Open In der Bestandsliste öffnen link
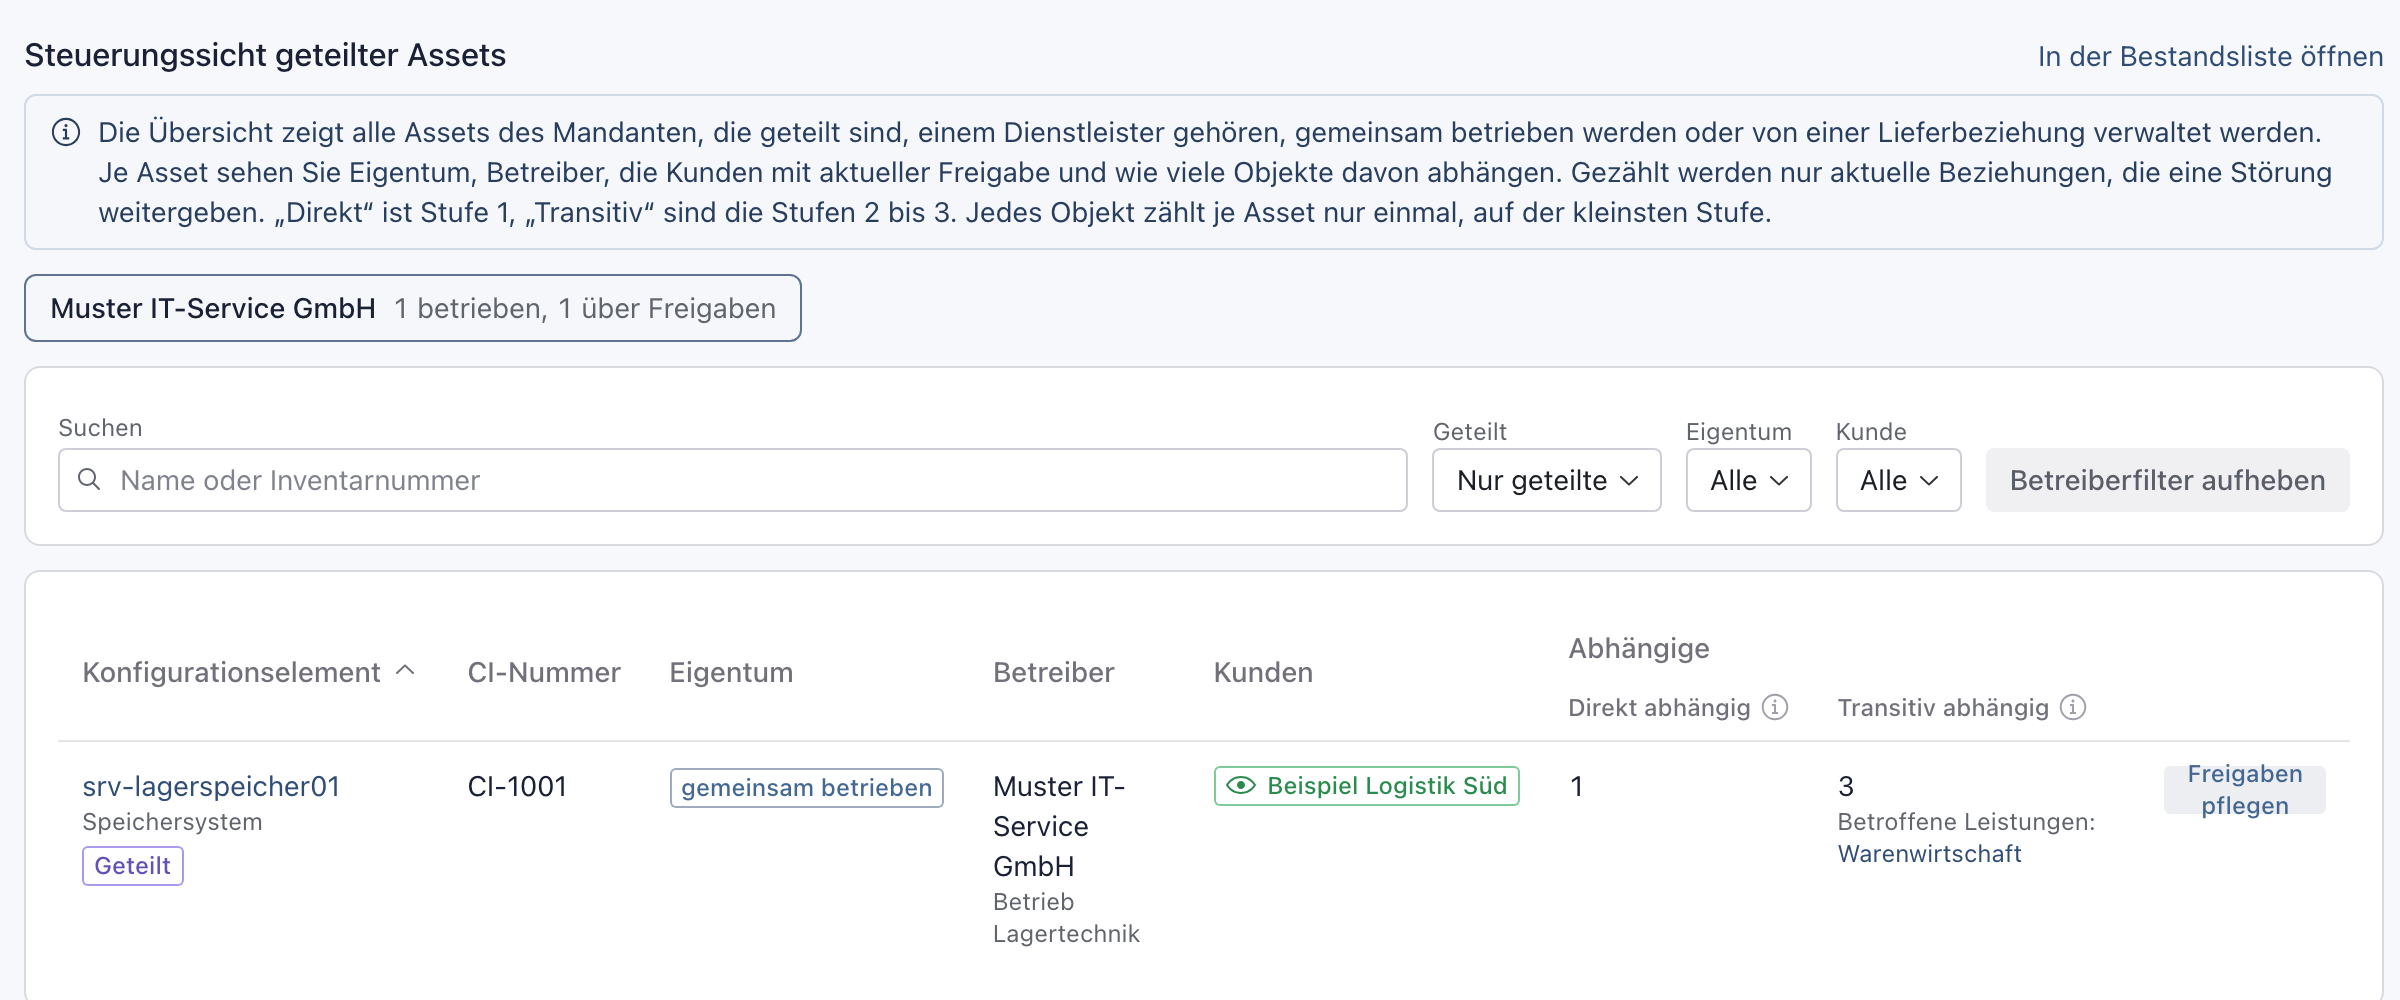The image size is (2400, 1000). pos(2210,56)
